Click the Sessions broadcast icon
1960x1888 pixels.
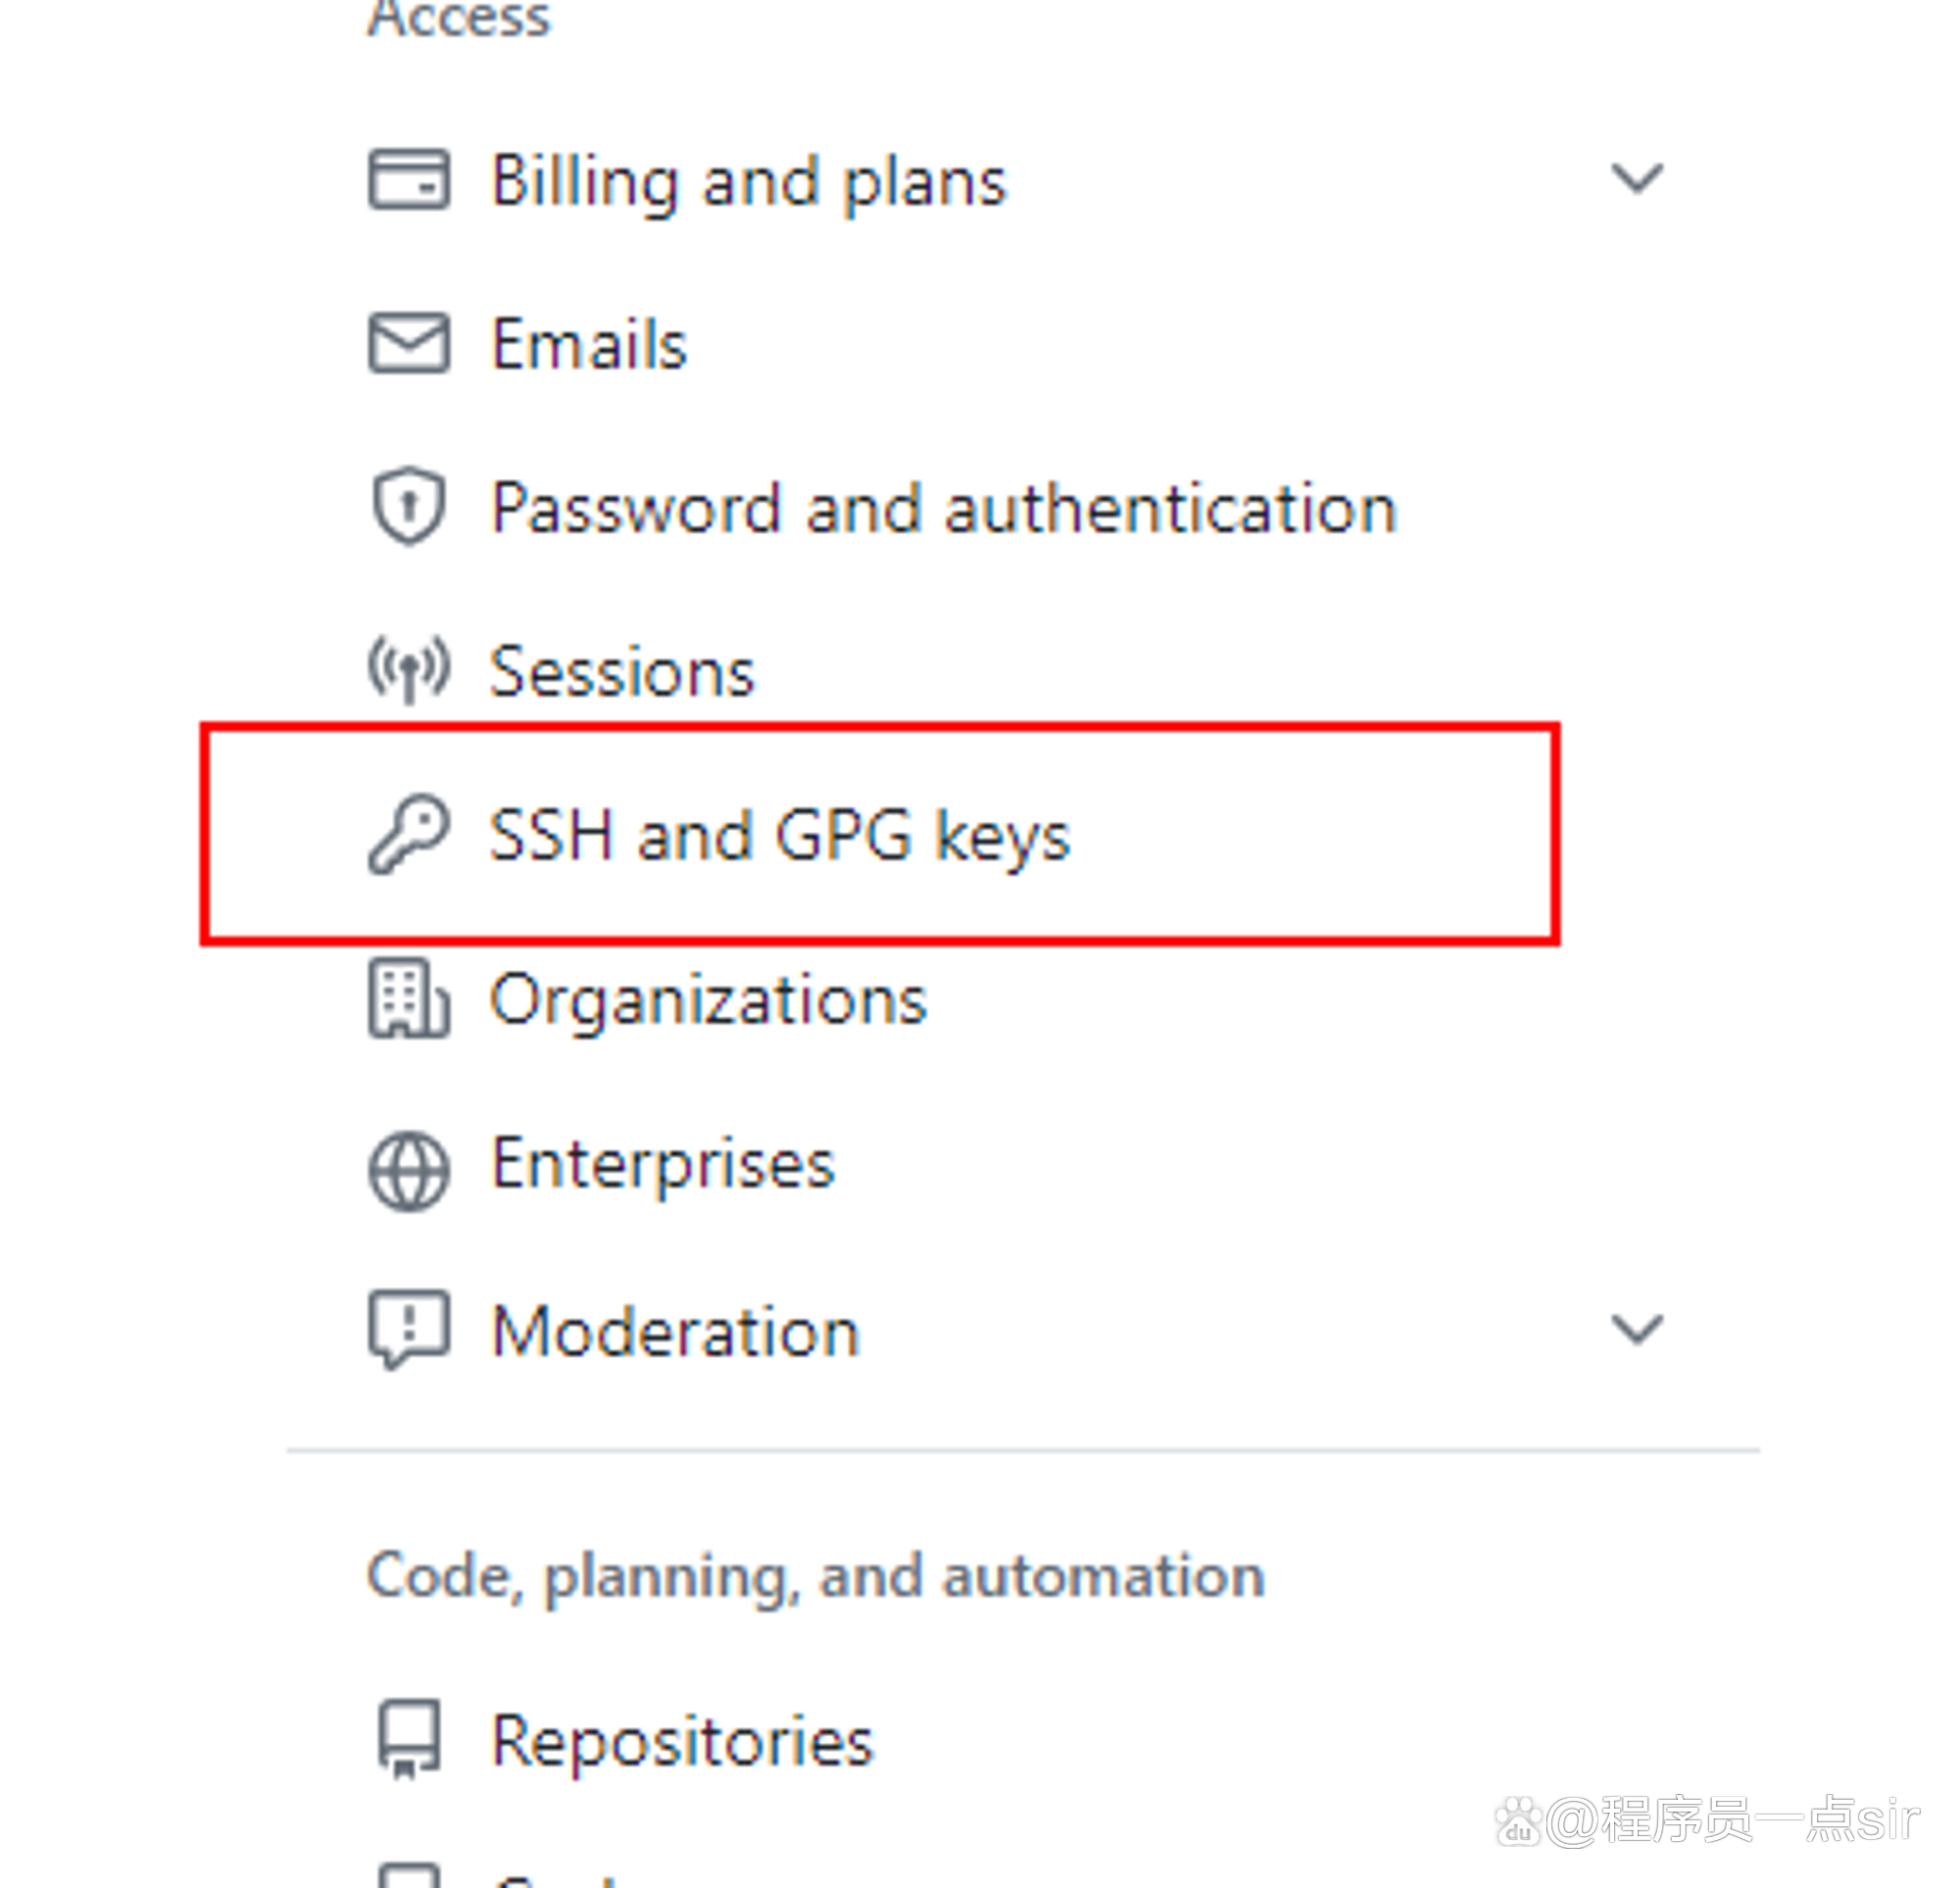click(409, 669)
